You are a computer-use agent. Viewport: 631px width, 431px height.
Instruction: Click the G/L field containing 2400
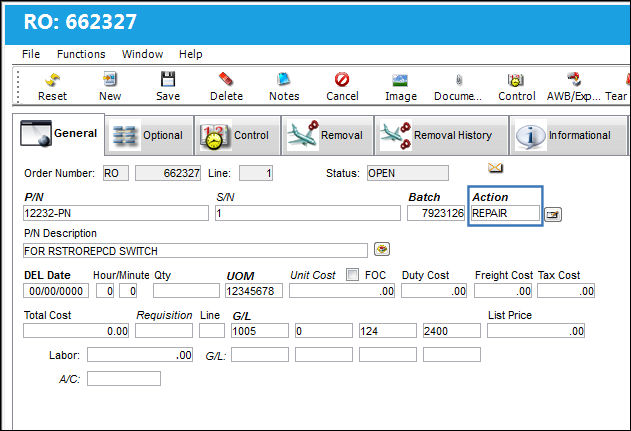(452, 331)
